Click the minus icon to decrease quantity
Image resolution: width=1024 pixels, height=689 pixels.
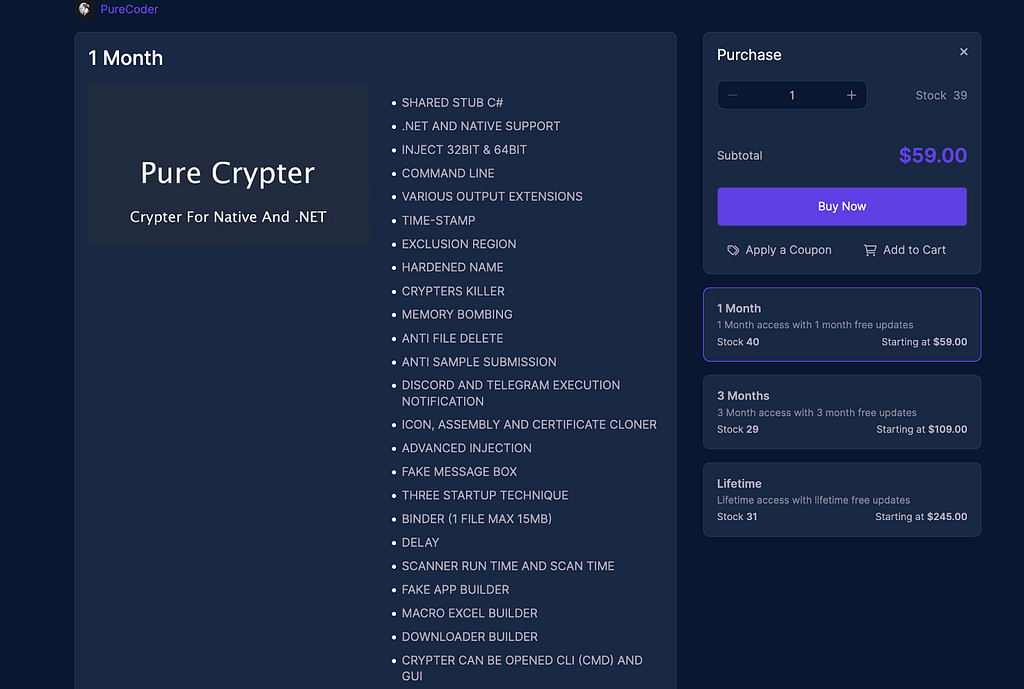(x=732, y=95)
